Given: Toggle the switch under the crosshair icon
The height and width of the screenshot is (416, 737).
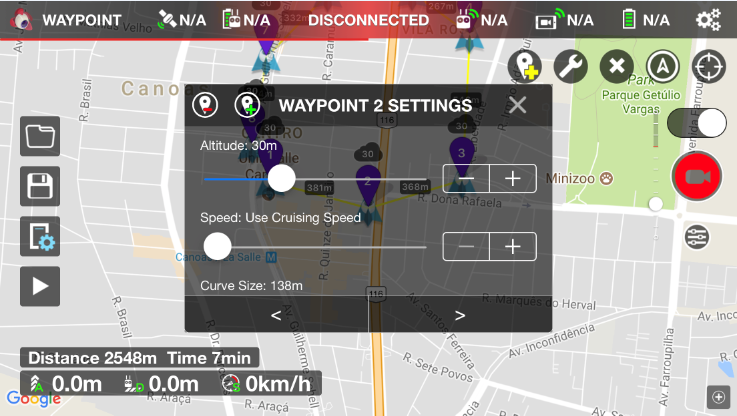Looking at the screenshot, I should (697, 123).
